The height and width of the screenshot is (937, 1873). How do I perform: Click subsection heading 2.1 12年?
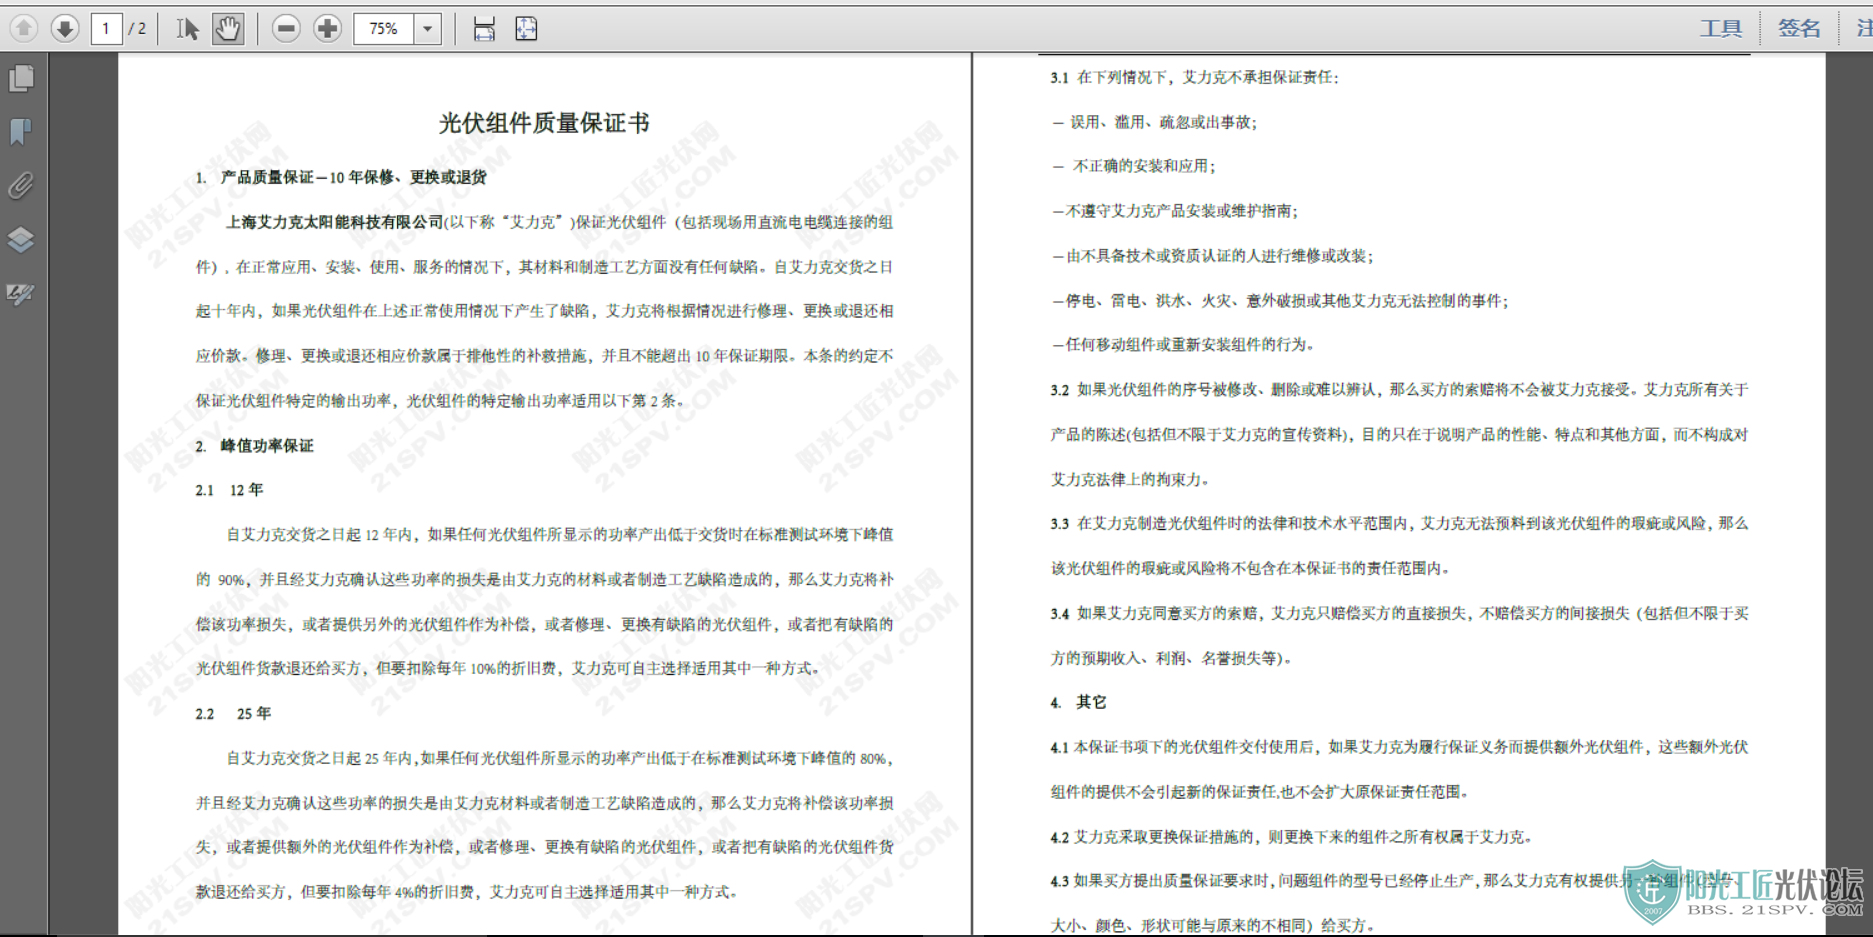229,490
